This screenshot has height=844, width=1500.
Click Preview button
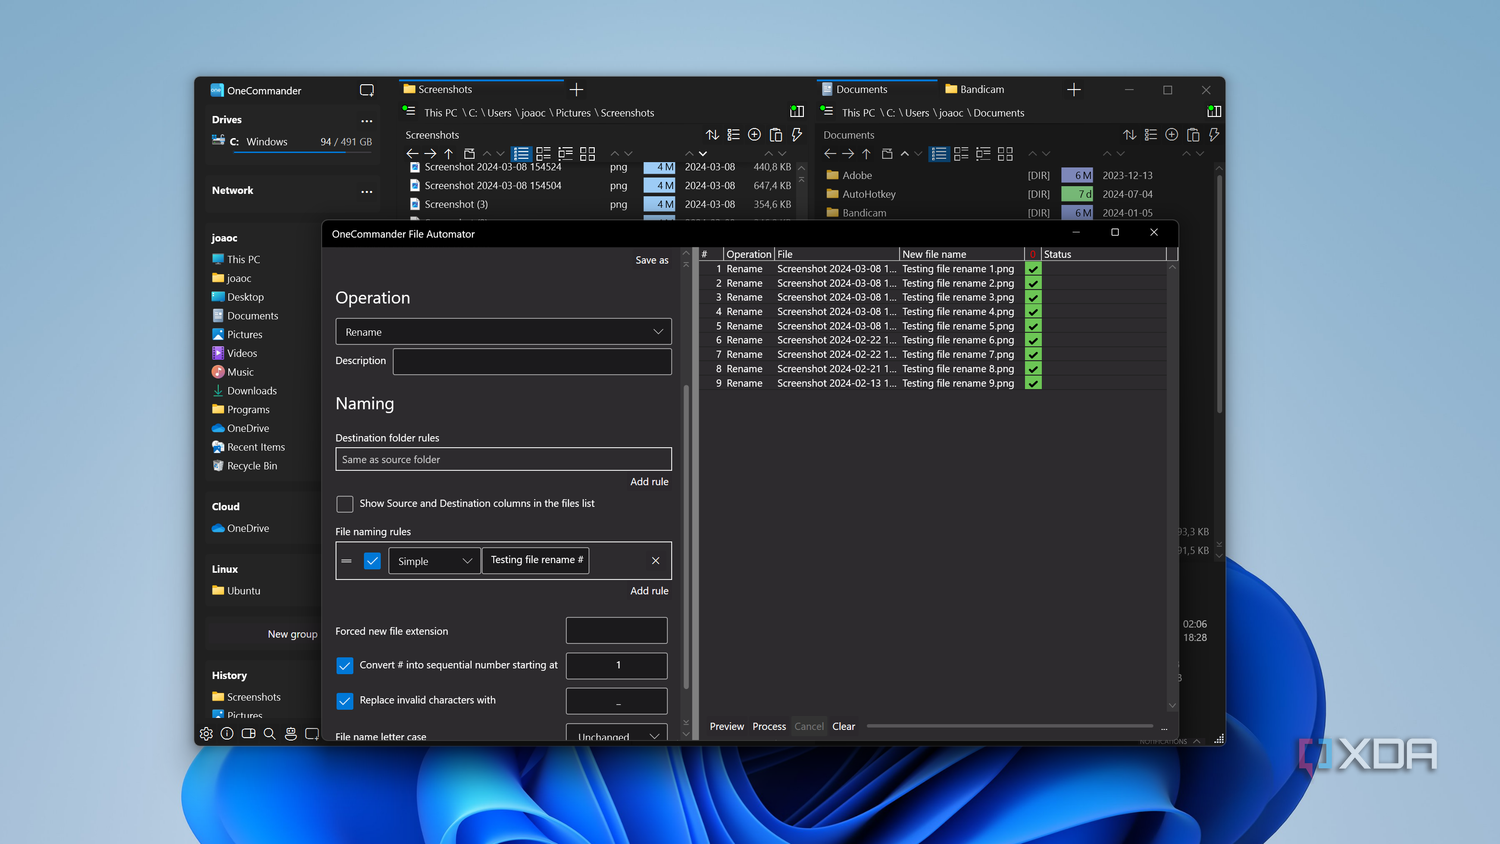(x=727, y=727)
